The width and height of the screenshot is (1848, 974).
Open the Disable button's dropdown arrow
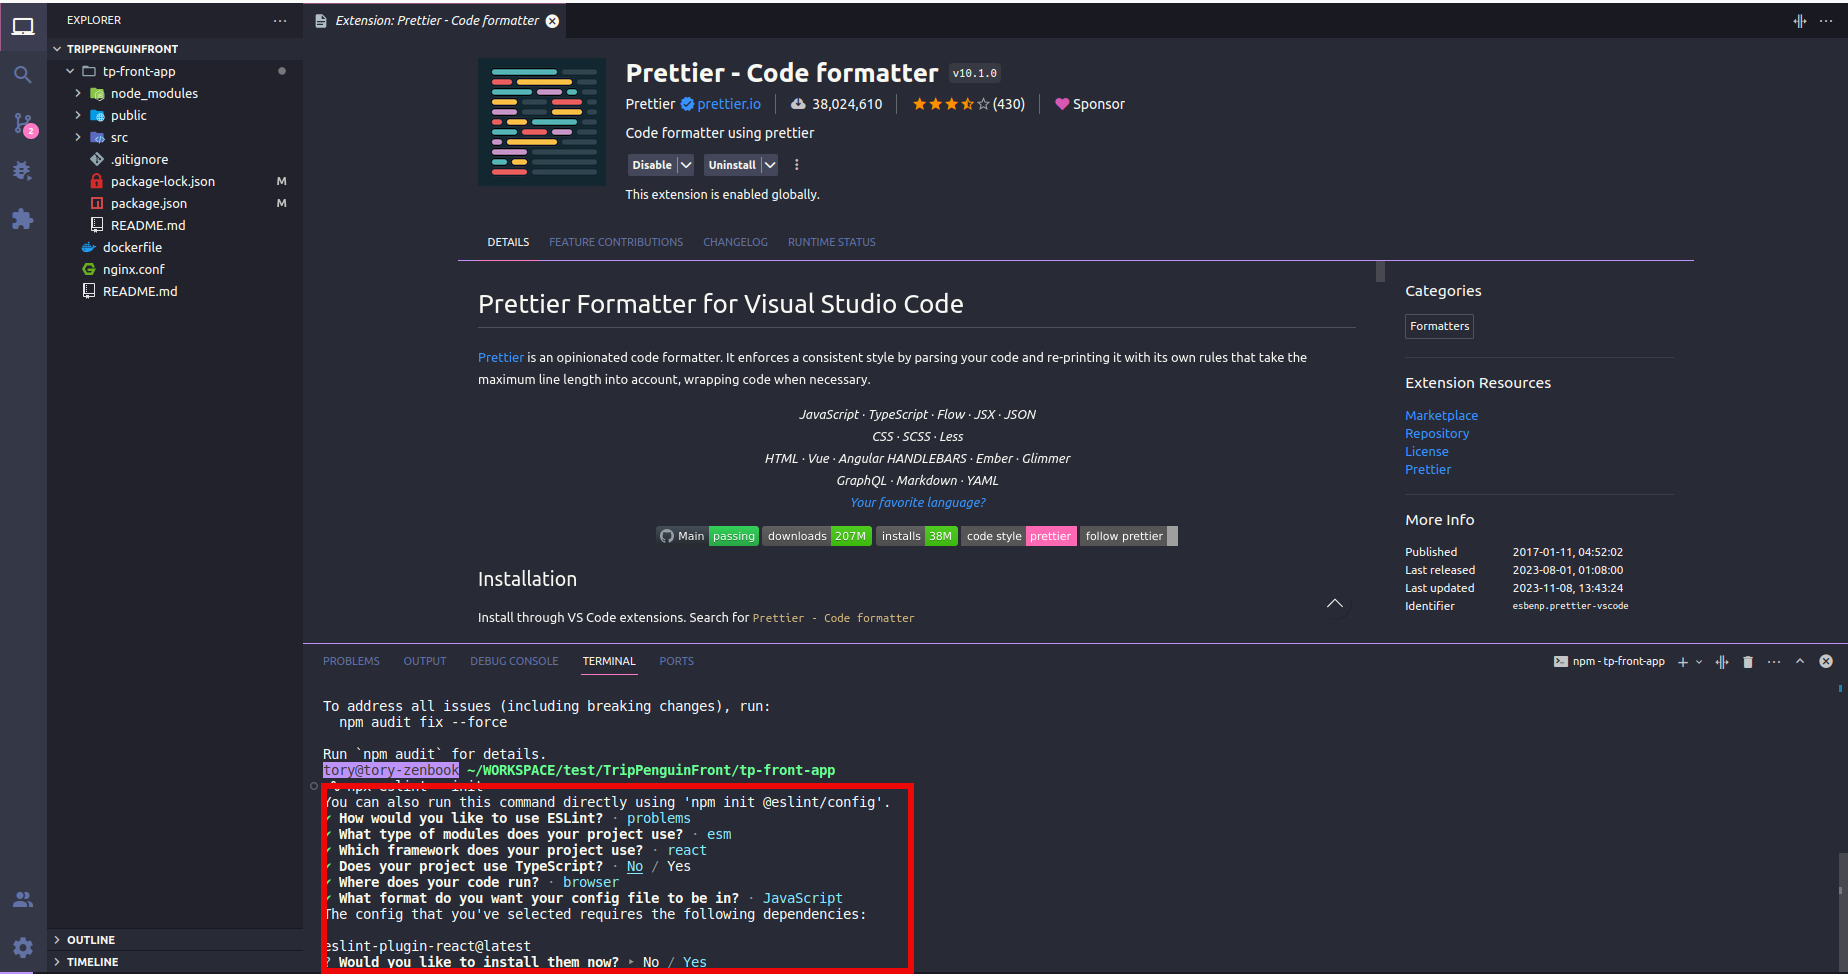click(686, 165)
